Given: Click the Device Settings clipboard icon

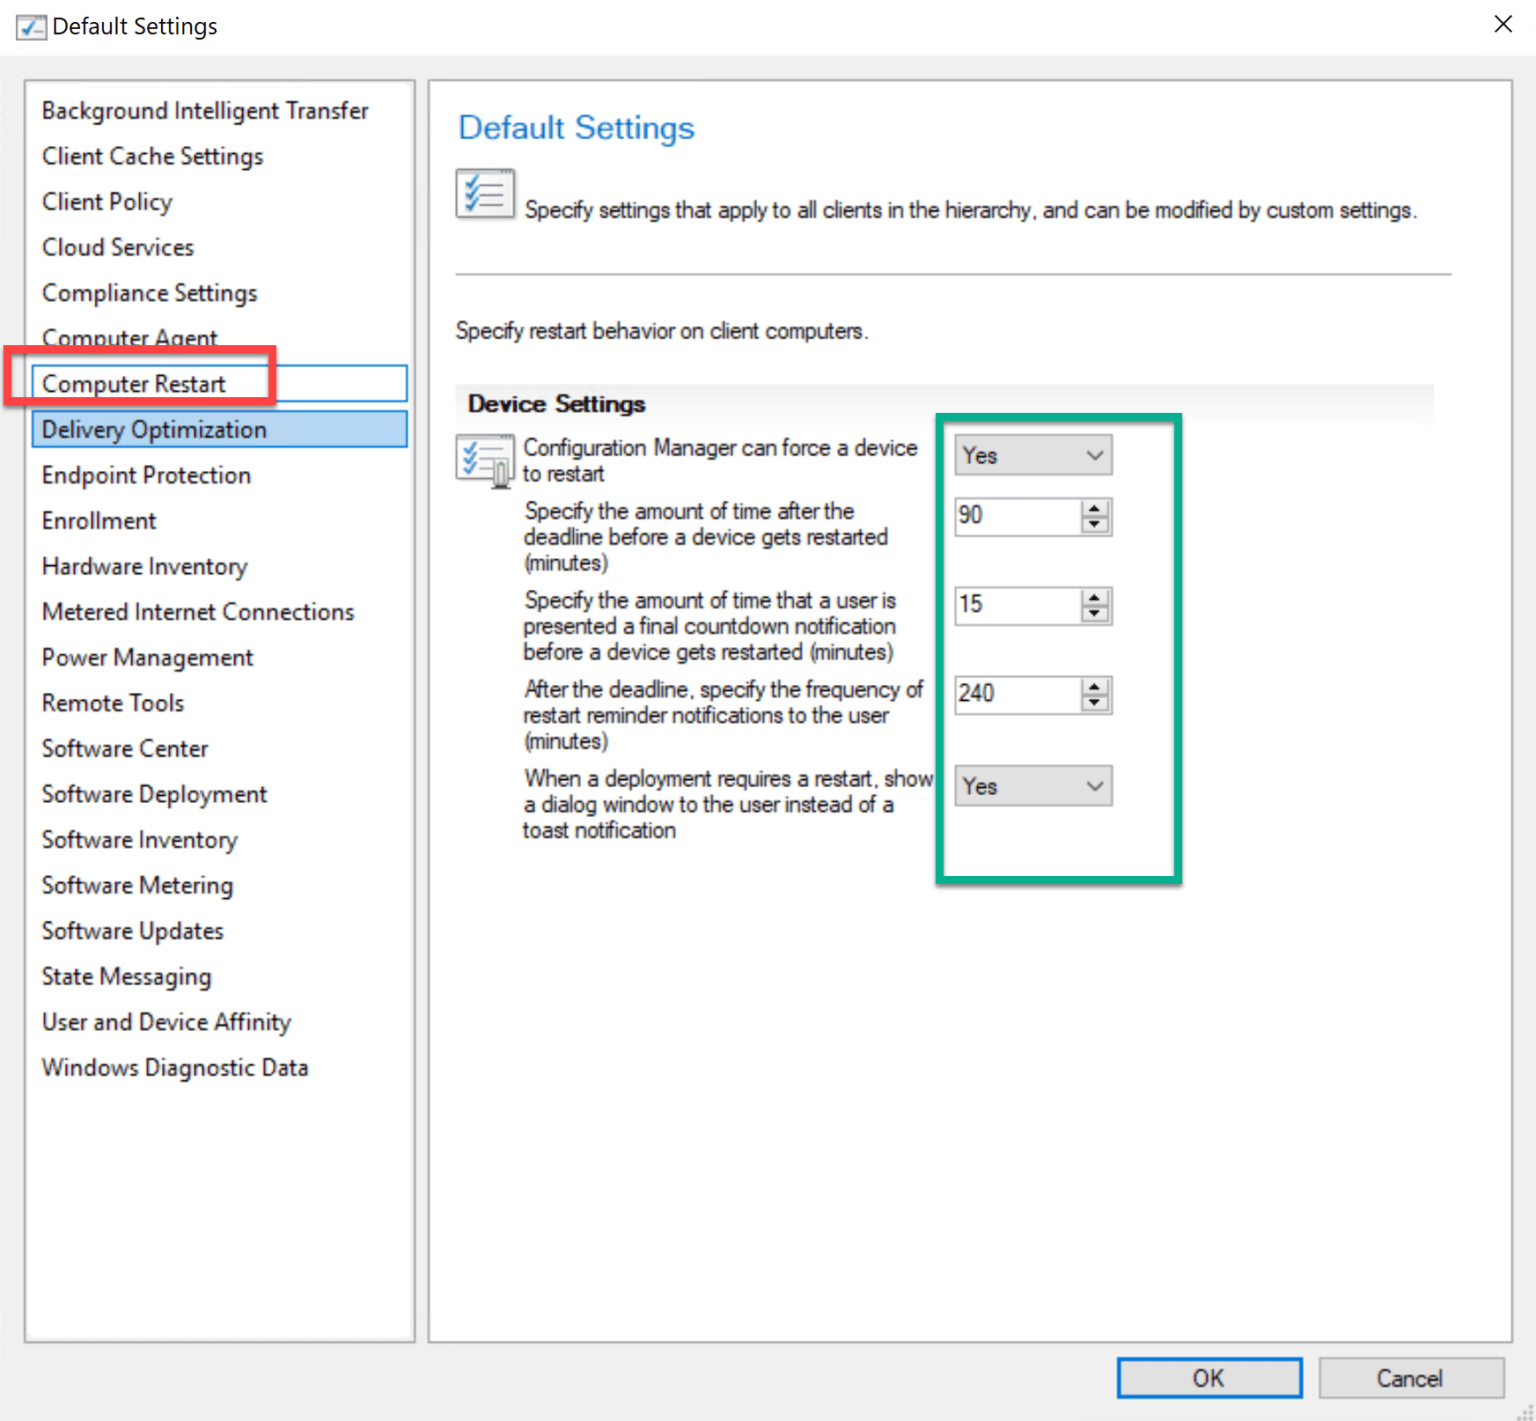Looking at the screenshot, I should click(485, 461).
